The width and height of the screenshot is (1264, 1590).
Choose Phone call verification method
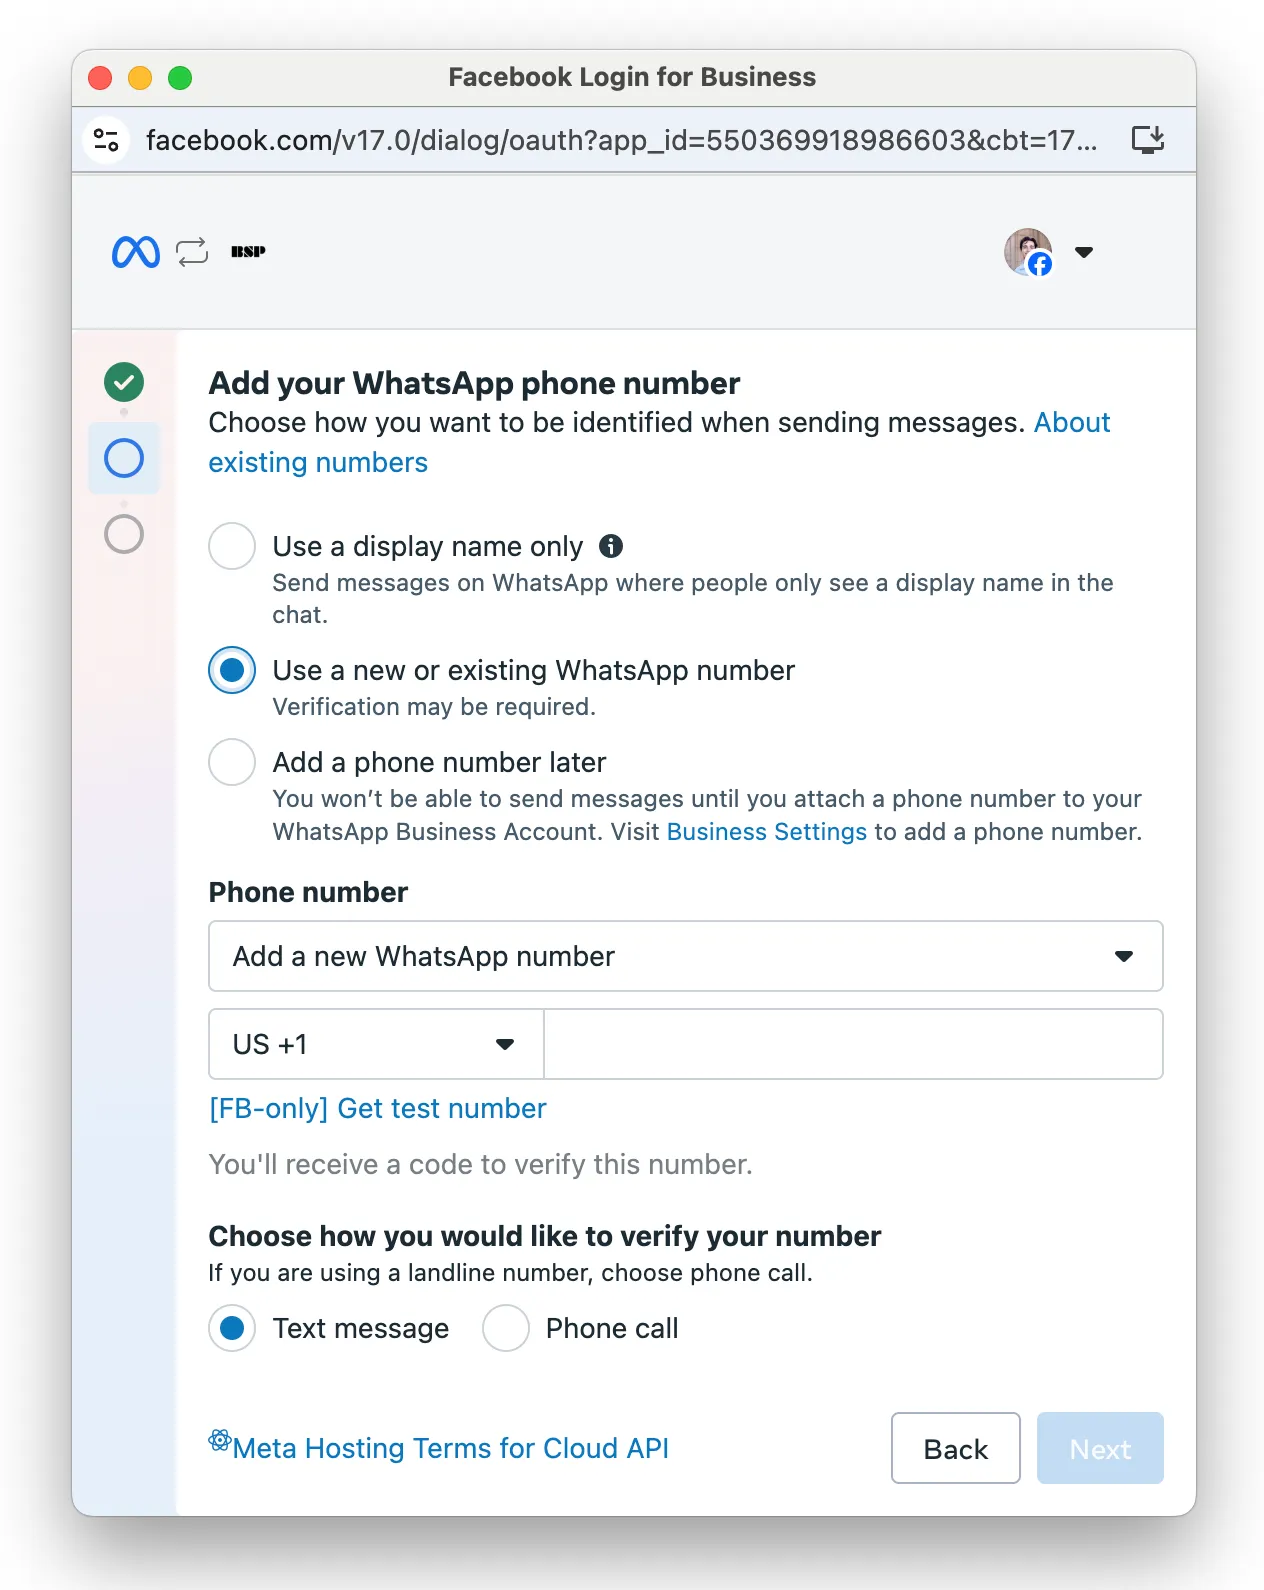pyautogui.click(x=506, y=1328)
